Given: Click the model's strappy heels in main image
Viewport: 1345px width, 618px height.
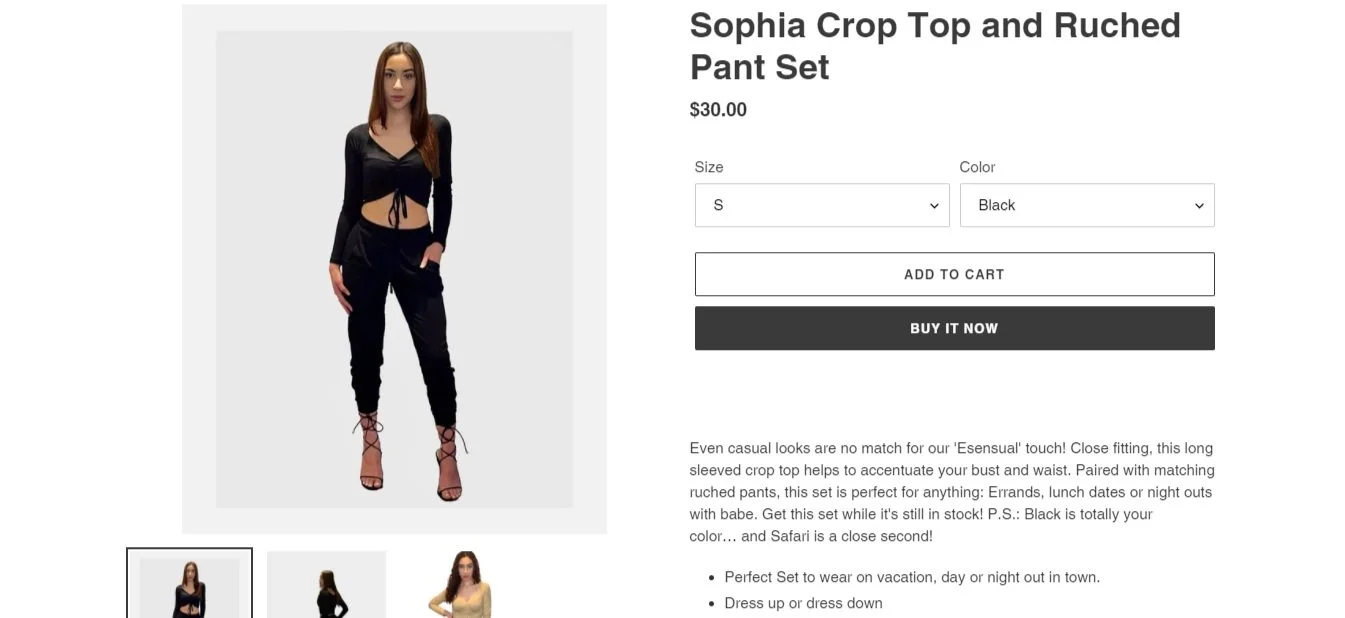Looking at the screenshot, I should click(x=409, y=457).
